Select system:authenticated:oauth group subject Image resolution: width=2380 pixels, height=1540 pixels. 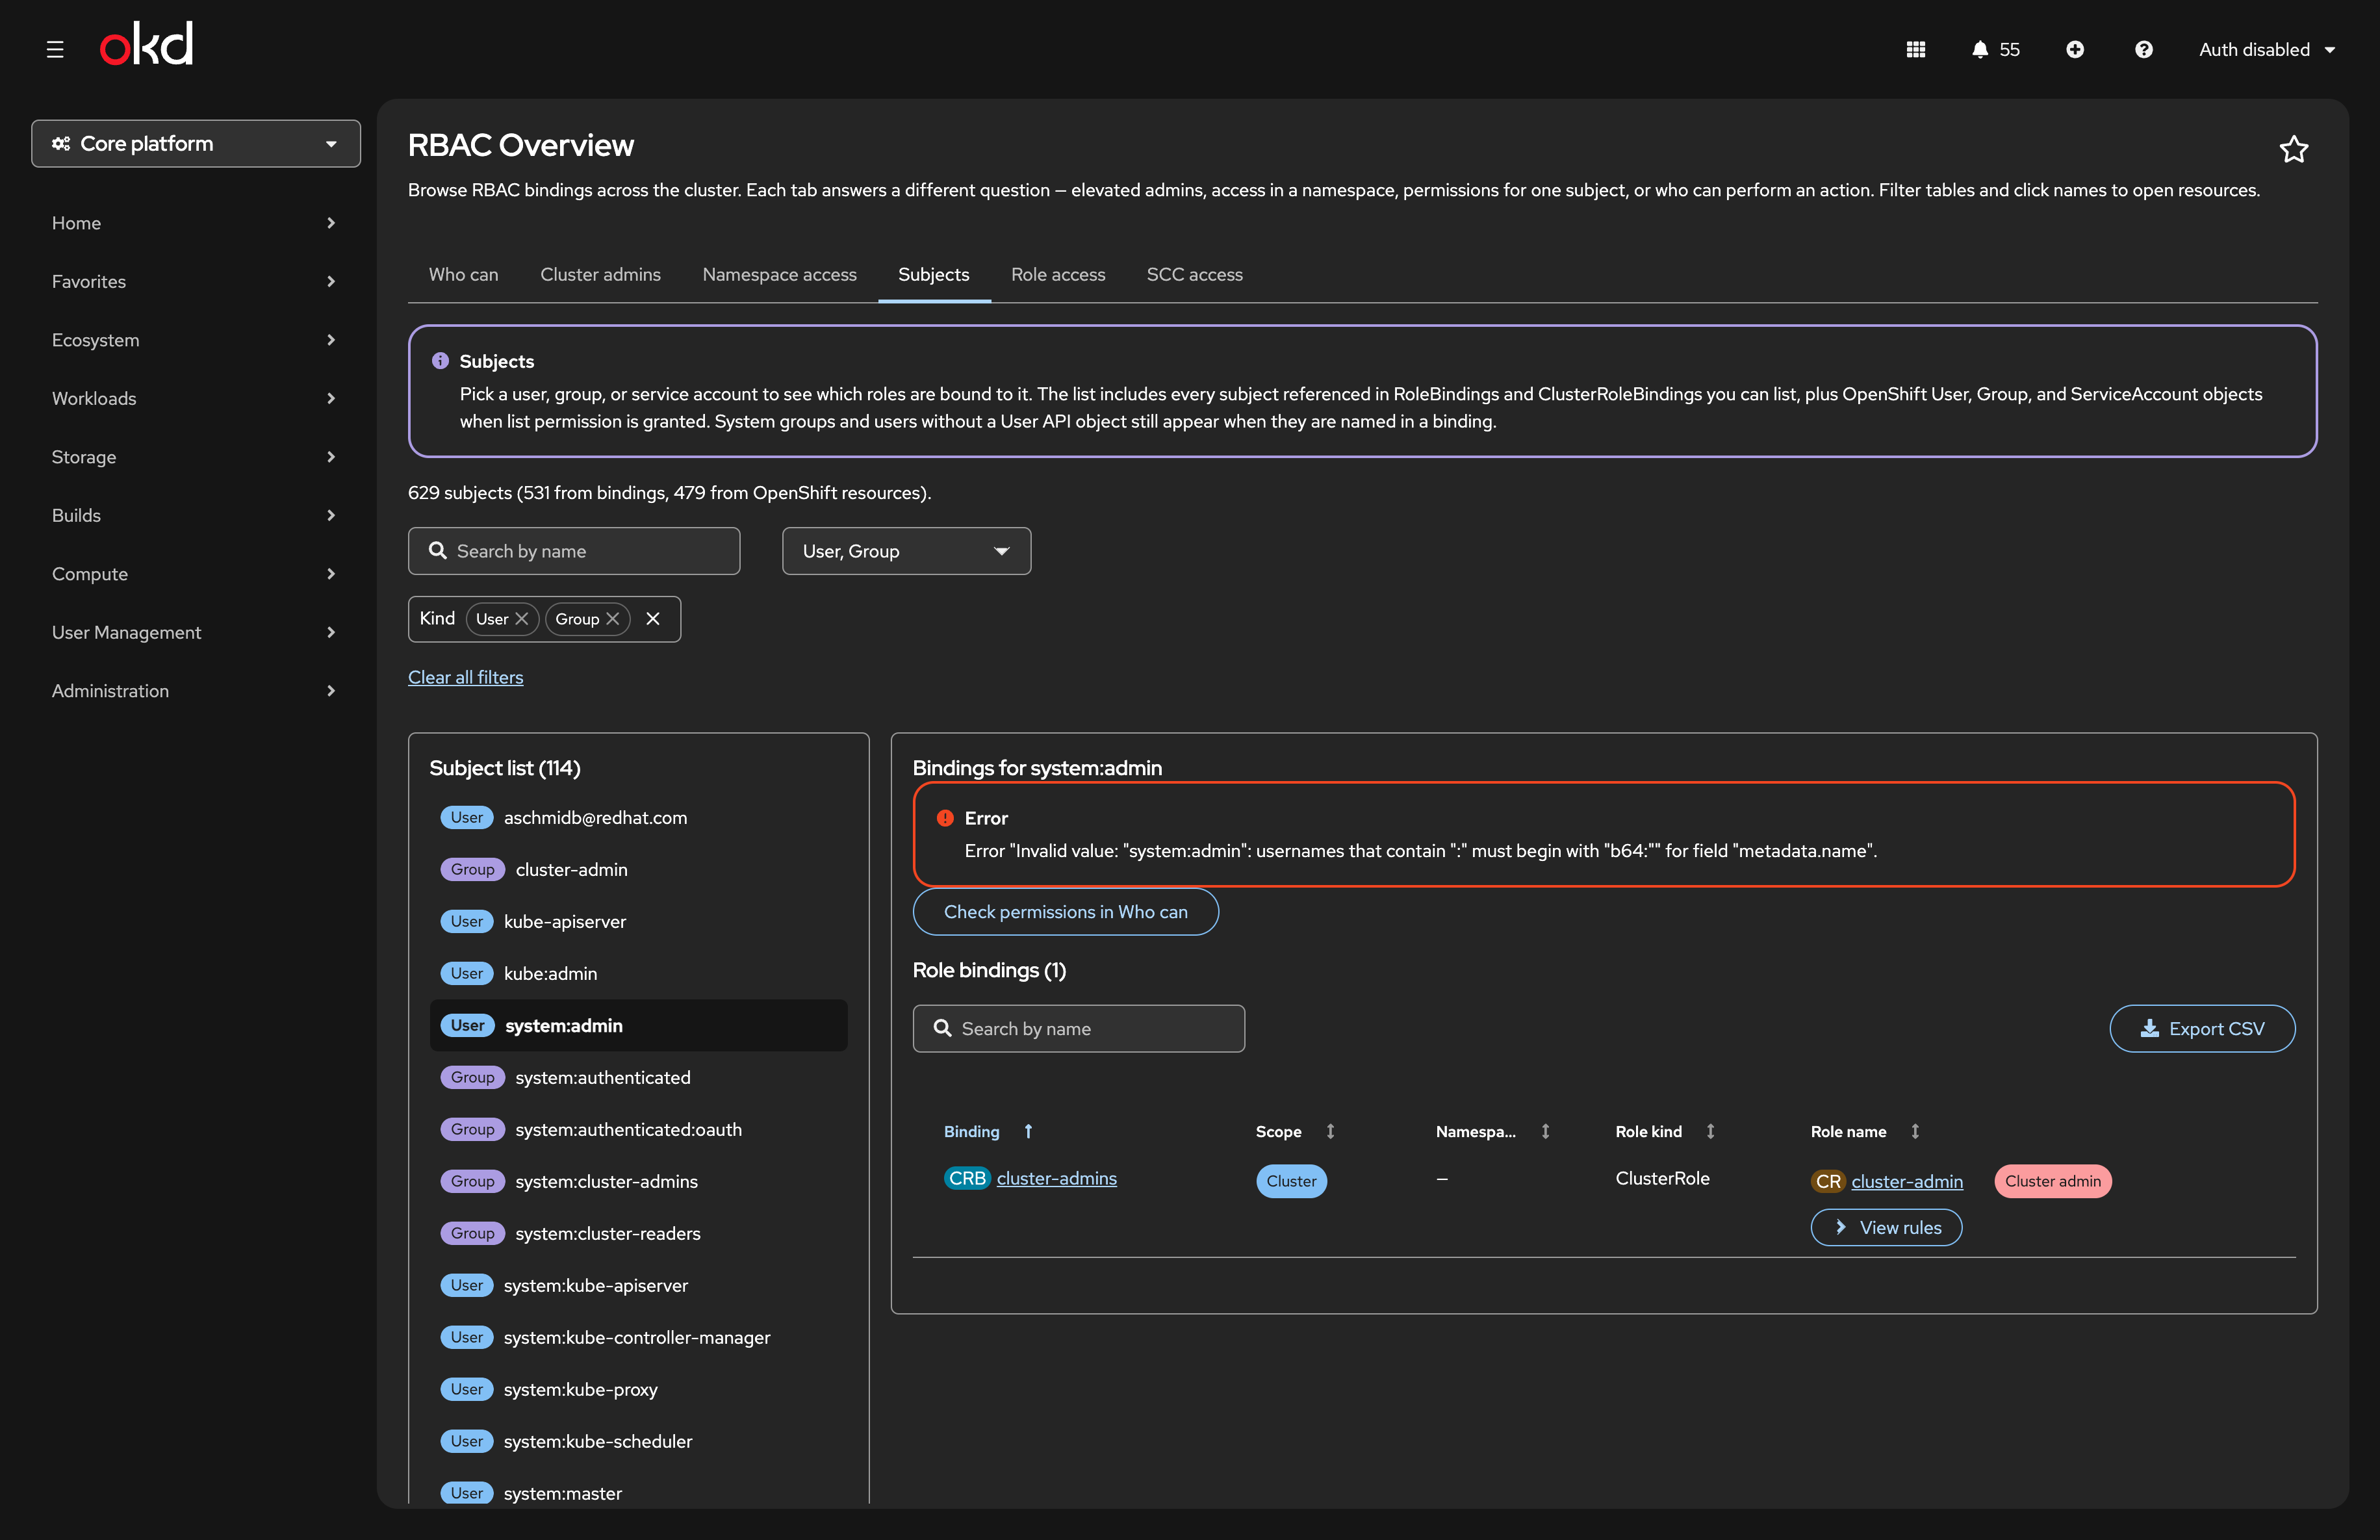638,1129
